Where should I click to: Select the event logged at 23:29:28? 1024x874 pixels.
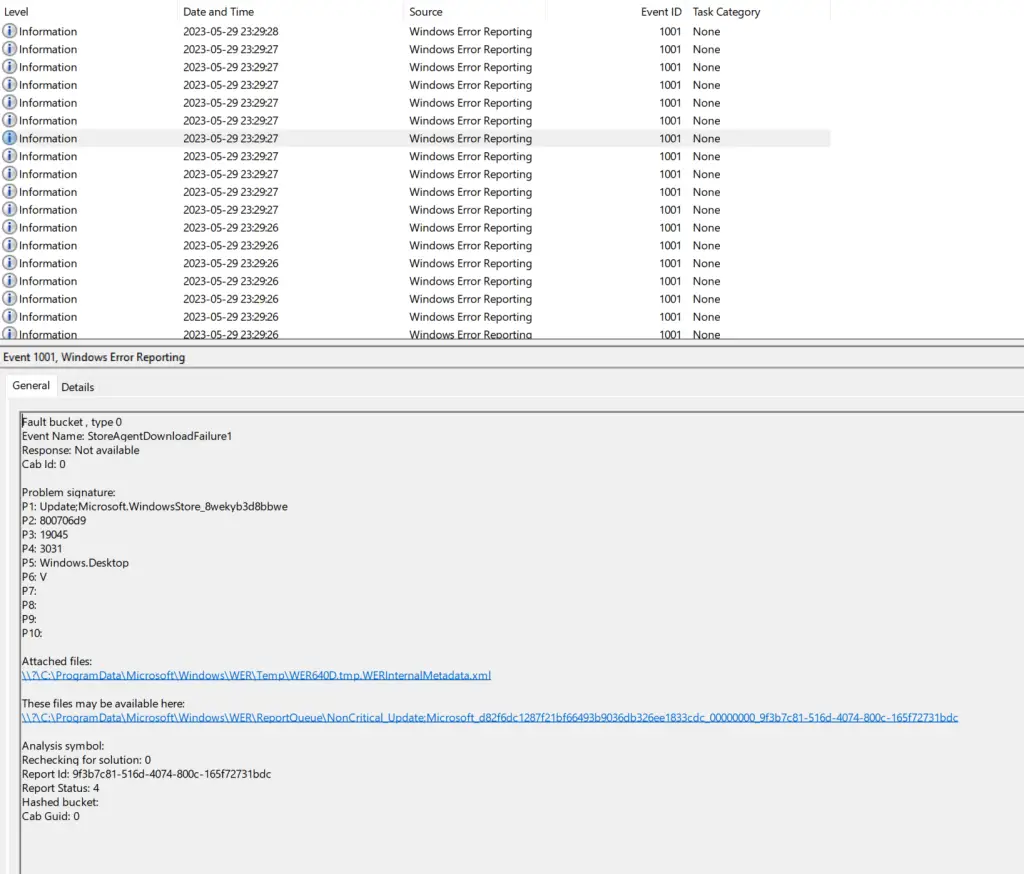point(230,32)
